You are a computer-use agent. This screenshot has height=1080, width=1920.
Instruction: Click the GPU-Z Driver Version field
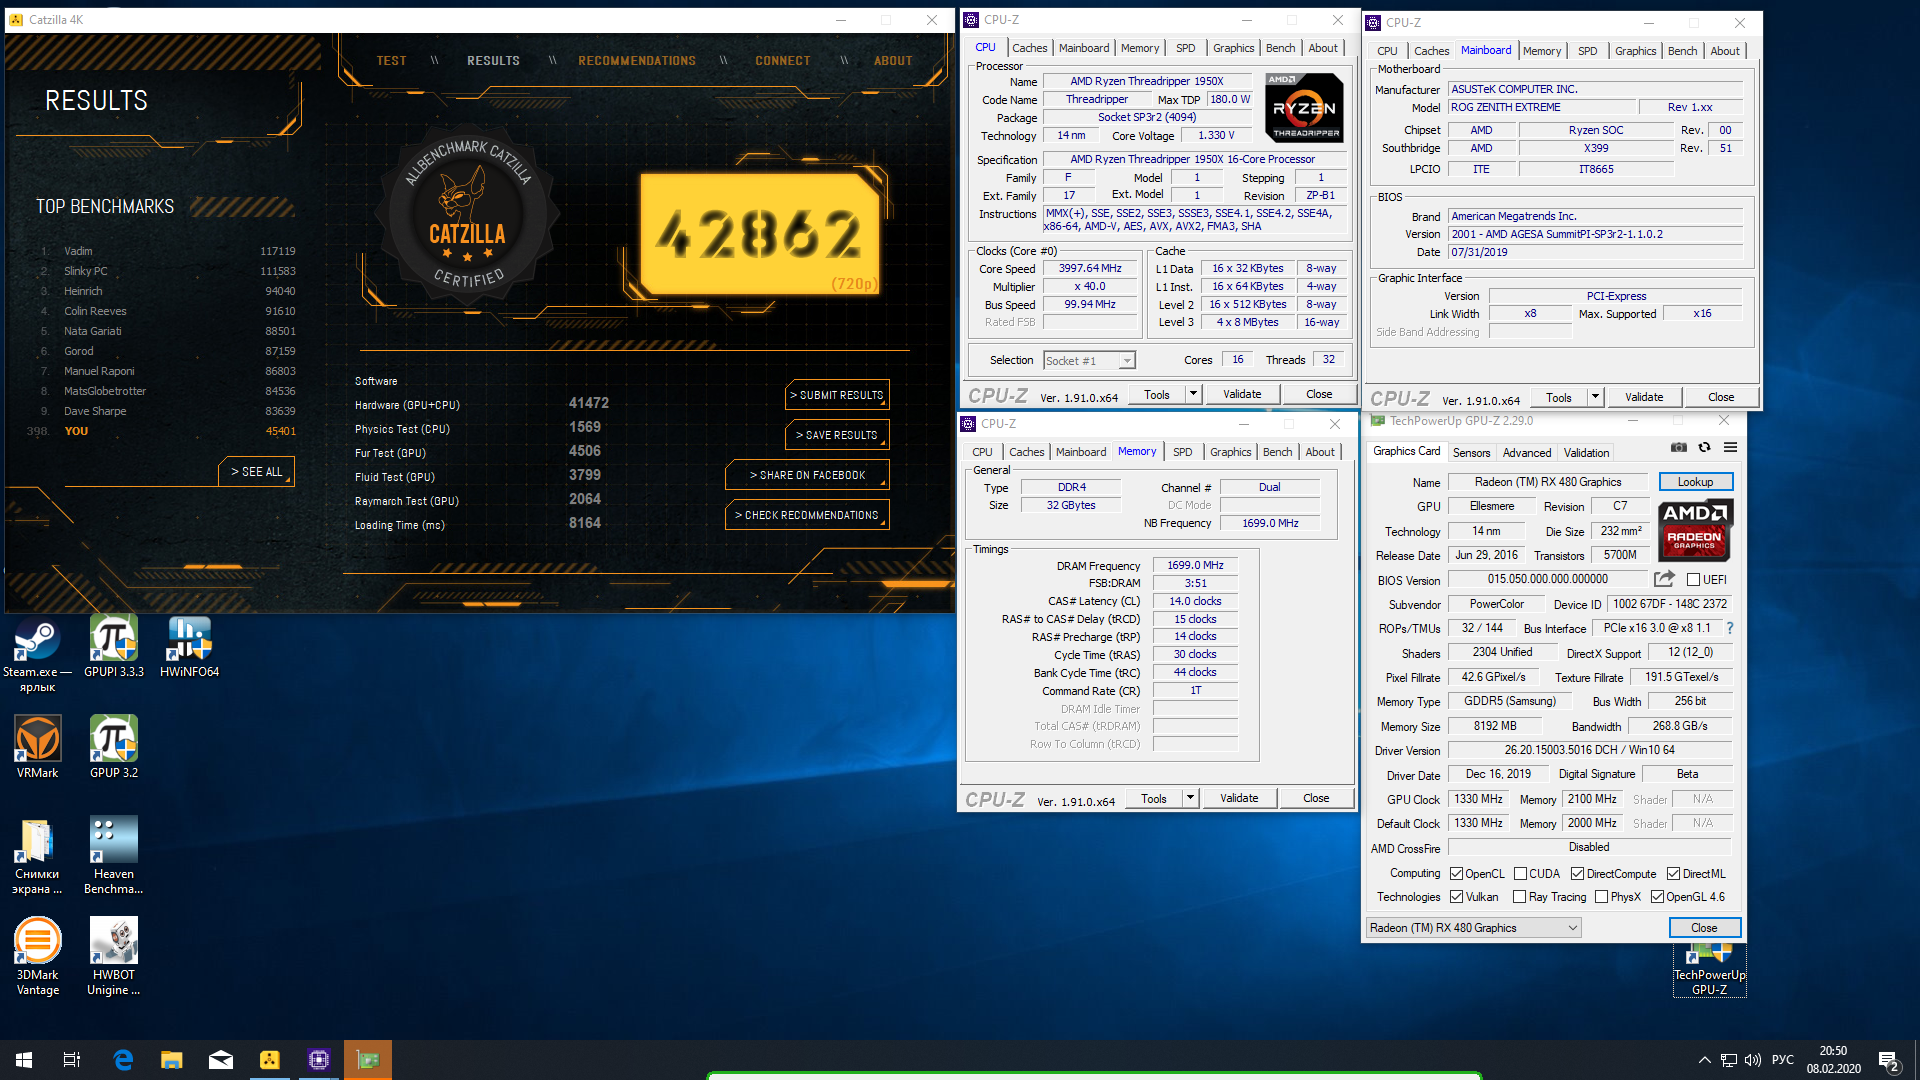(x=1589, y=750)
